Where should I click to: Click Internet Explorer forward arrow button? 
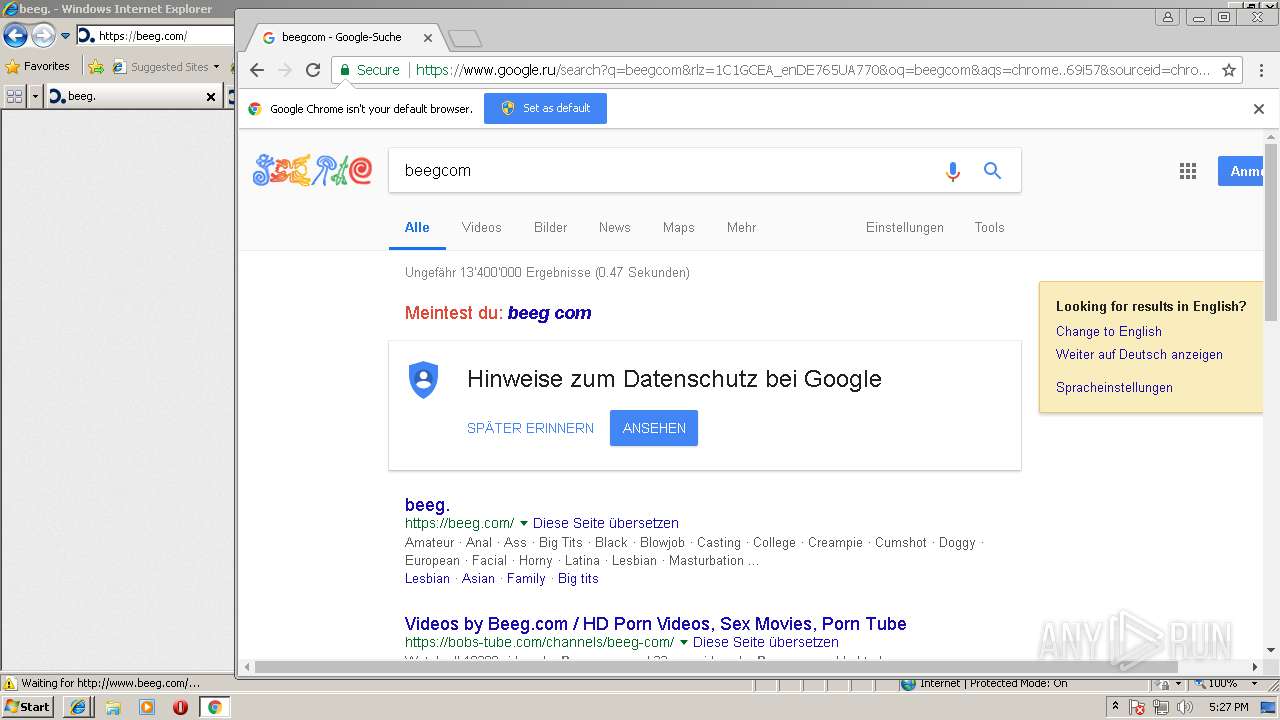tap(43, 36)
